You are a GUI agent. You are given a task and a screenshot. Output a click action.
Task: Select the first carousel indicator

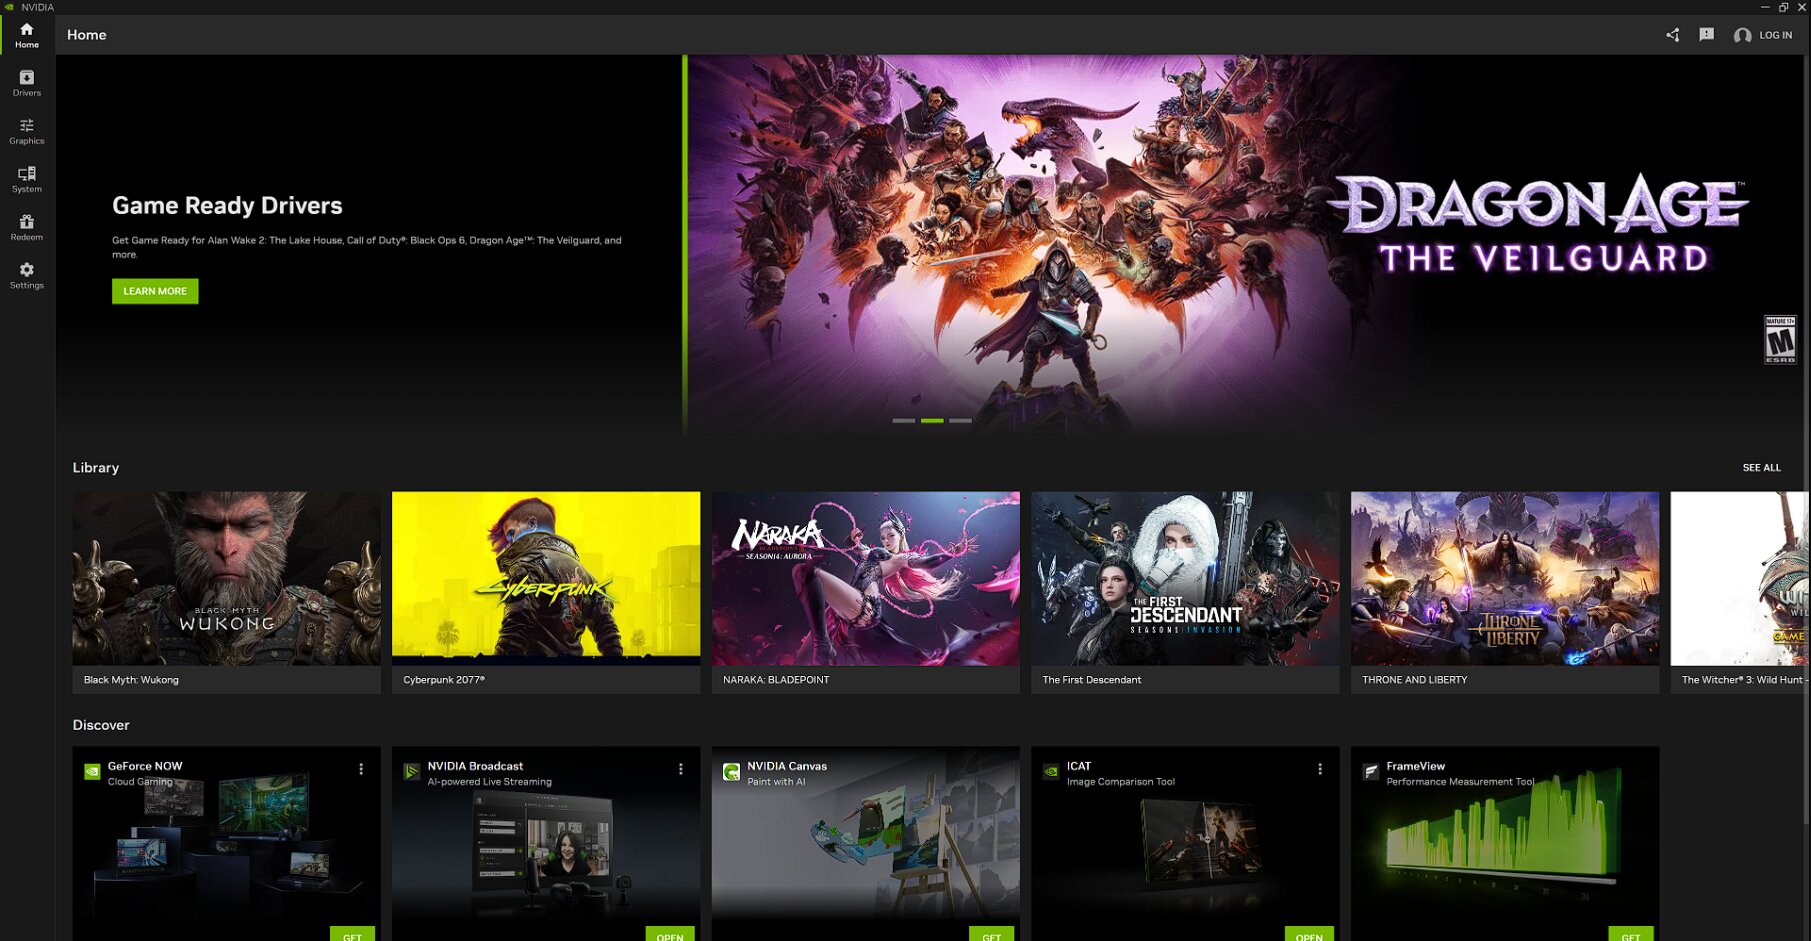click(x=904, y=420)
